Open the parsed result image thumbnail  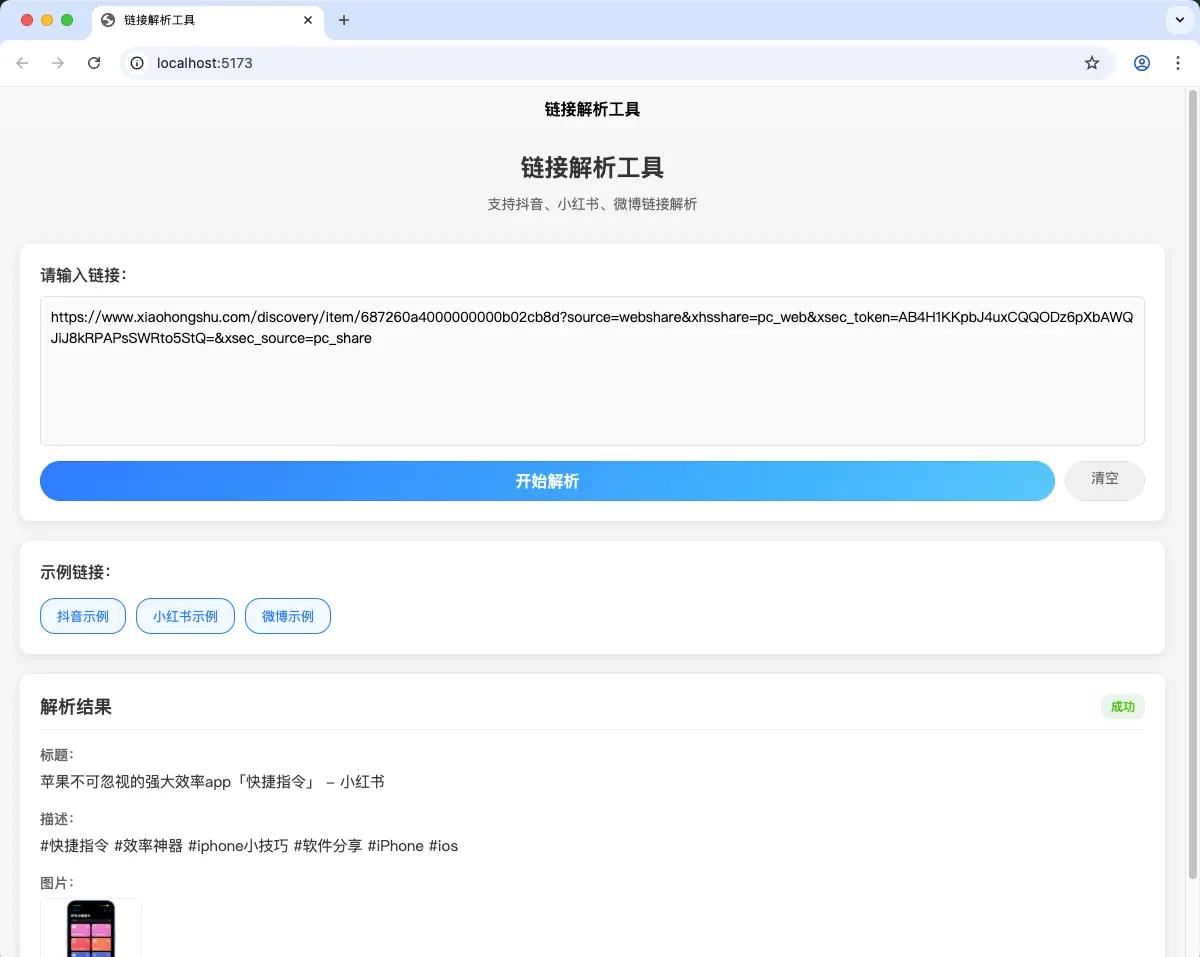pos(91,928)
